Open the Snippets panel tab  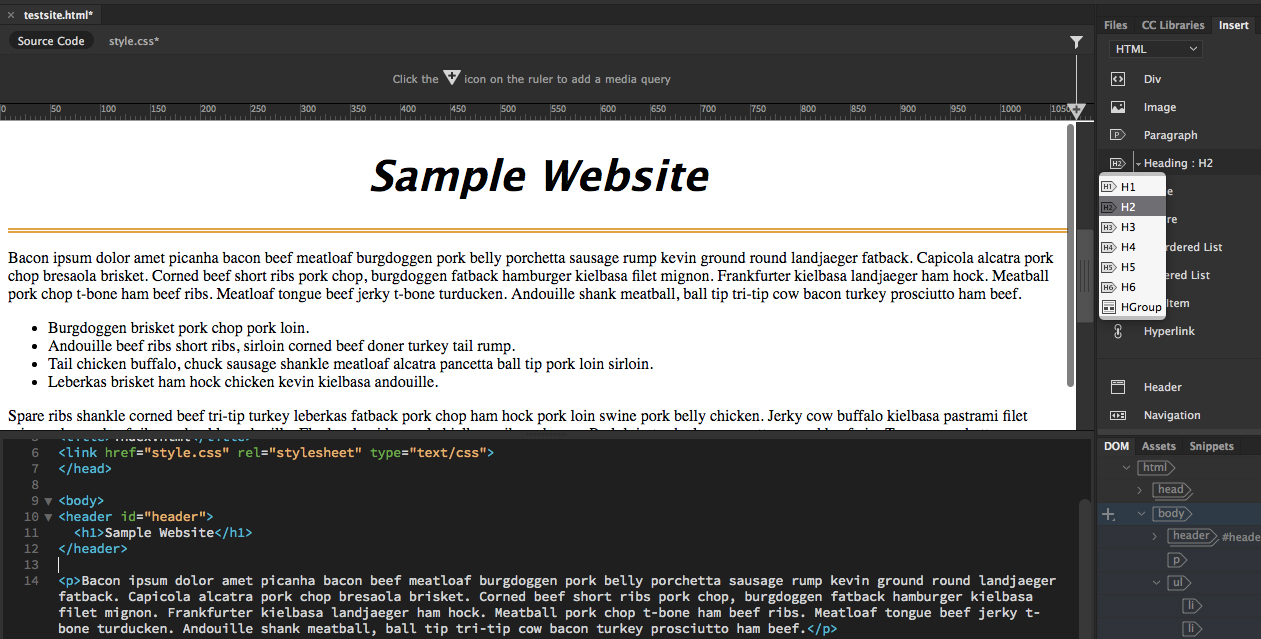point(1211,446)
